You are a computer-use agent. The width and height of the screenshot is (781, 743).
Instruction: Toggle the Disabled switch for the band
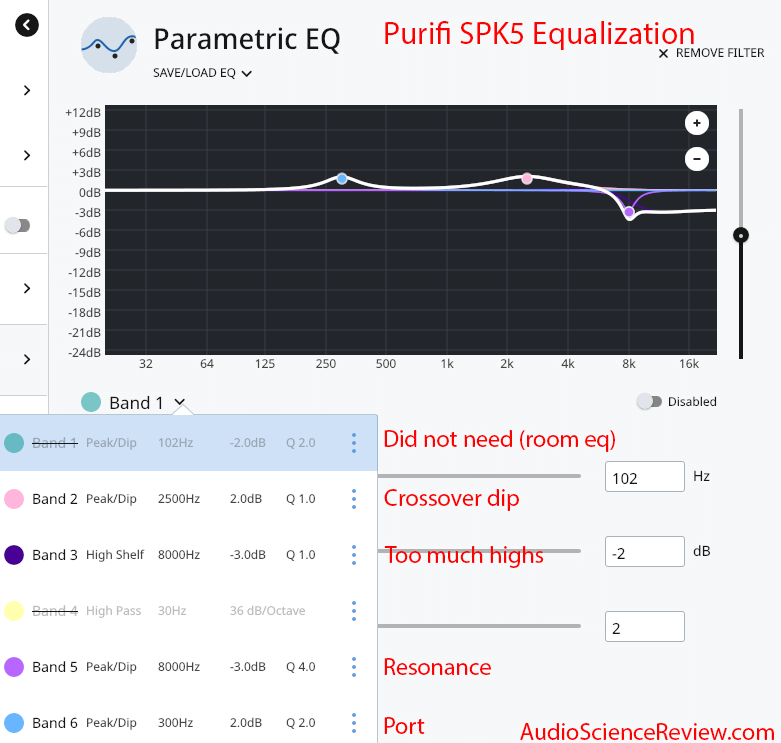point(650,401)
